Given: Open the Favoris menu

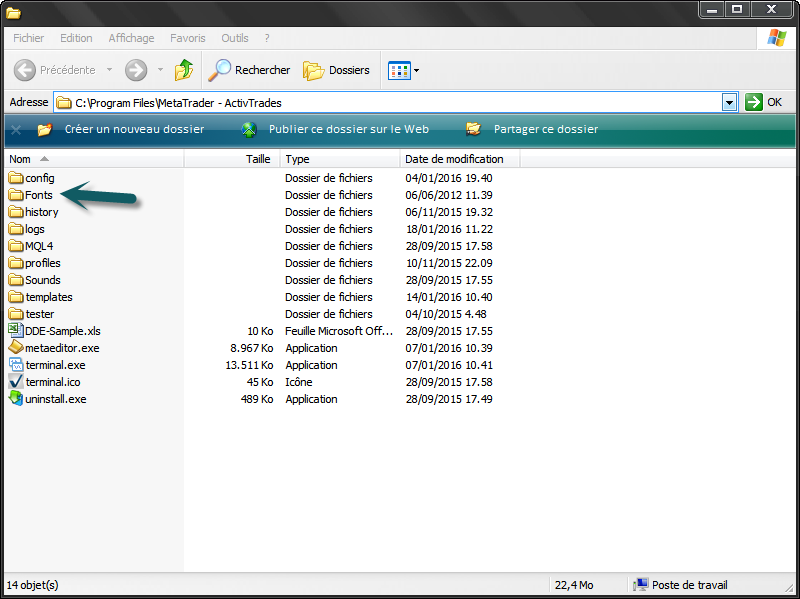Looking at the screenshot, I should coord(188,38).
